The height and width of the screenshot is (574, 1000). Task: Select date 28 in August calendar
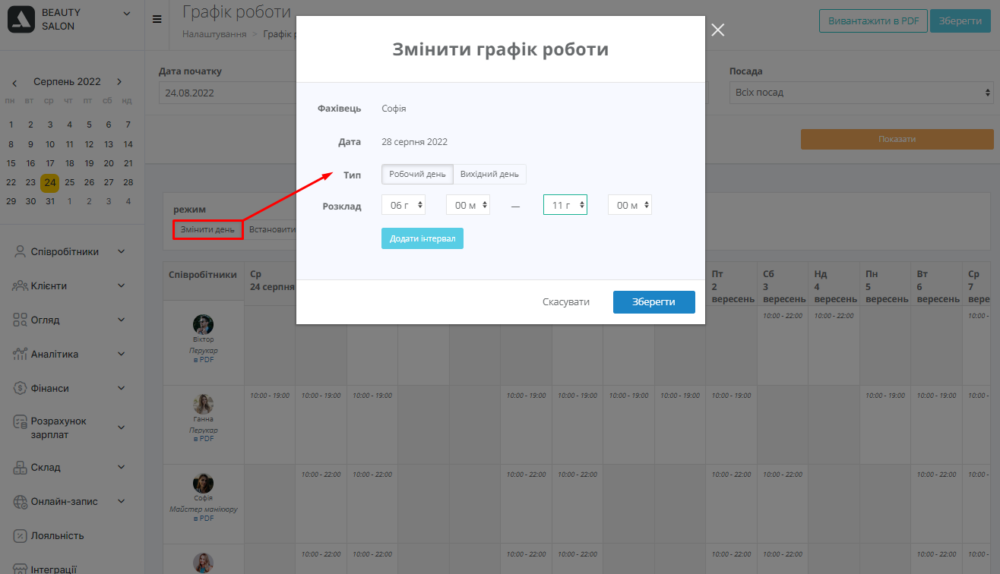click(128, 182)
